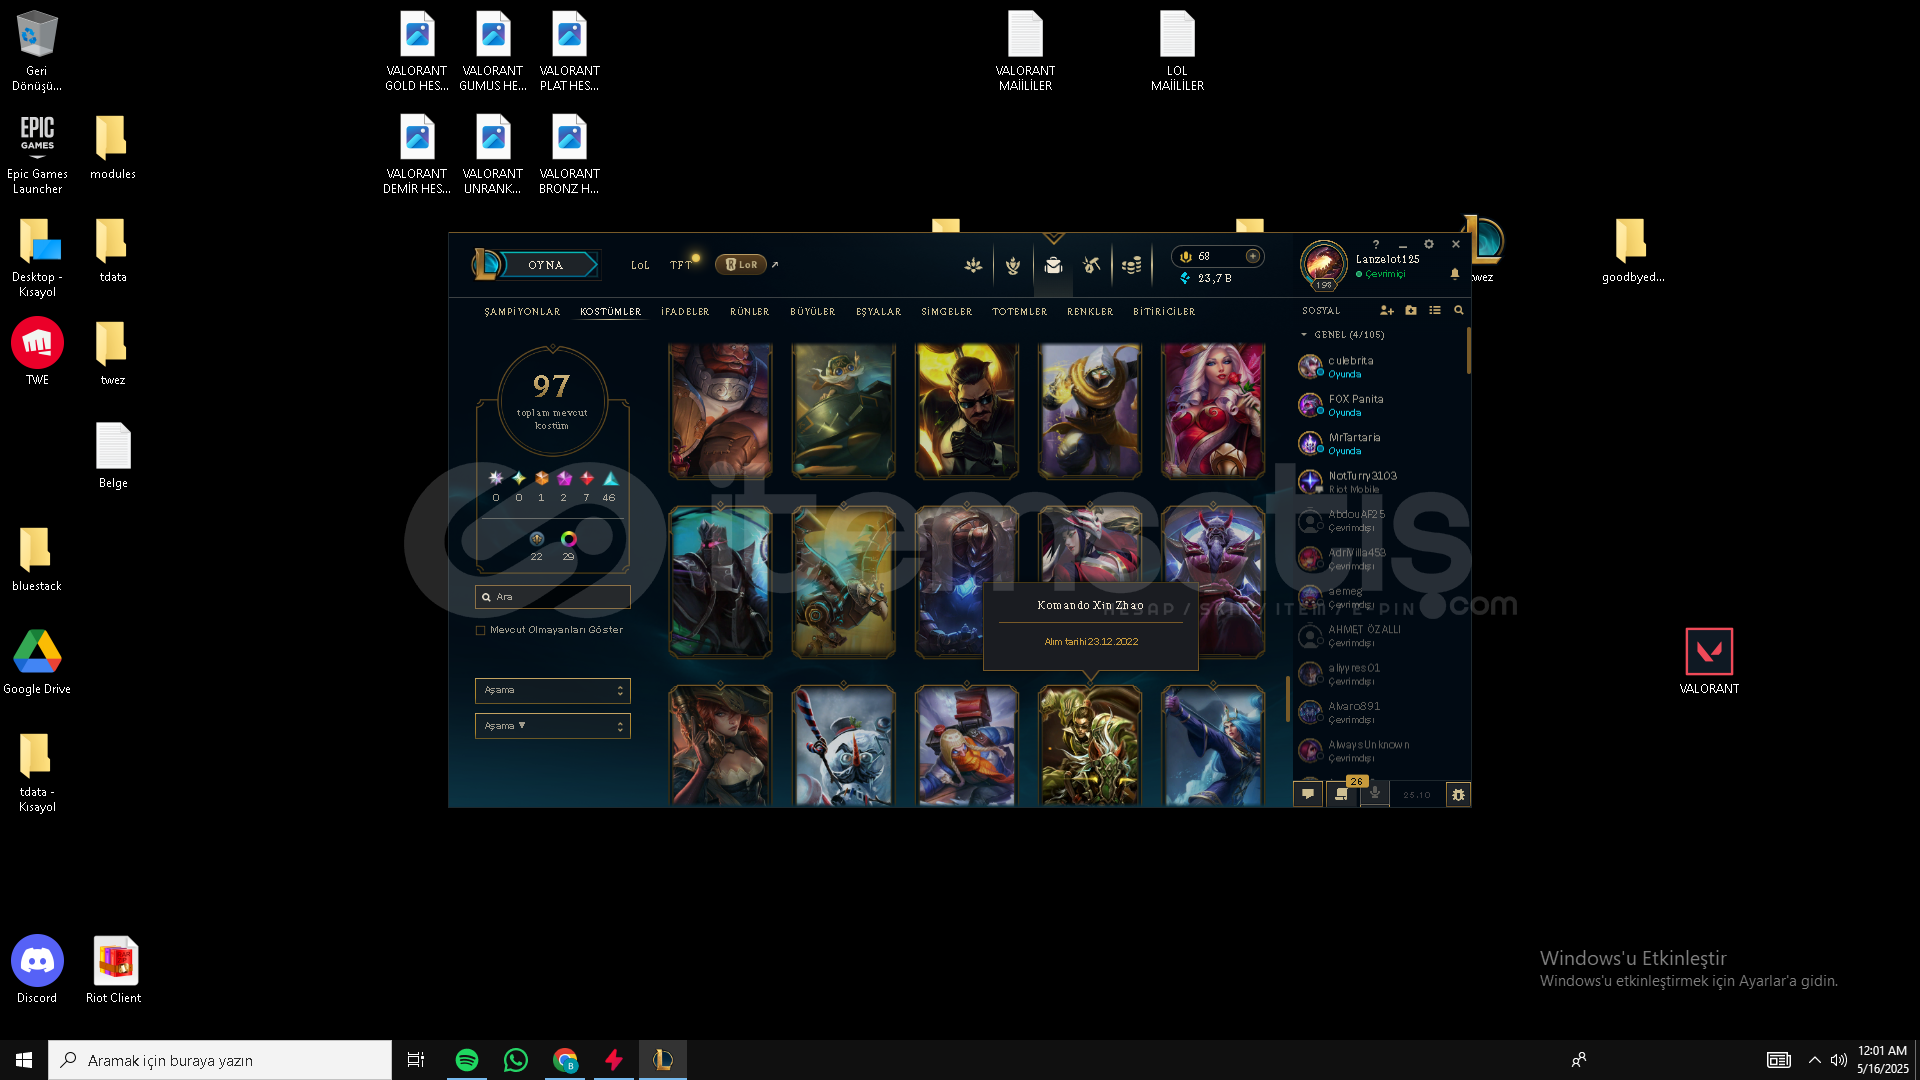Select friend Alvaro891
Image resolution: width=1920 pixels, height=1080 pixels.
pos(1379,713)
